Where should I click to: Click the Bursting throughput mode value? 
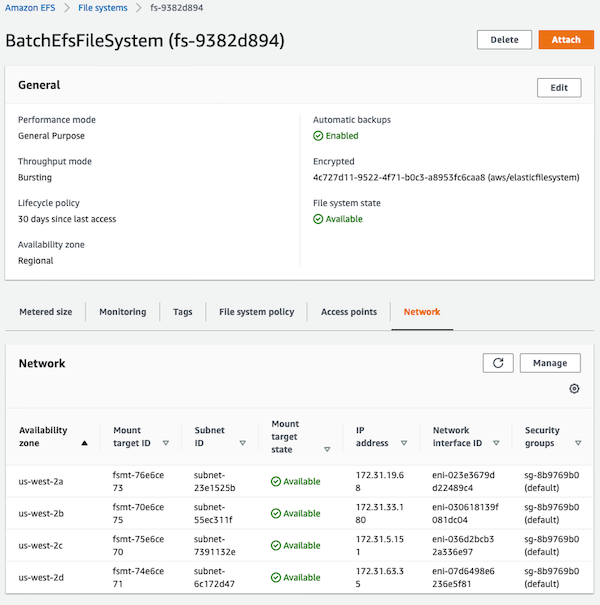pos(35,177)
